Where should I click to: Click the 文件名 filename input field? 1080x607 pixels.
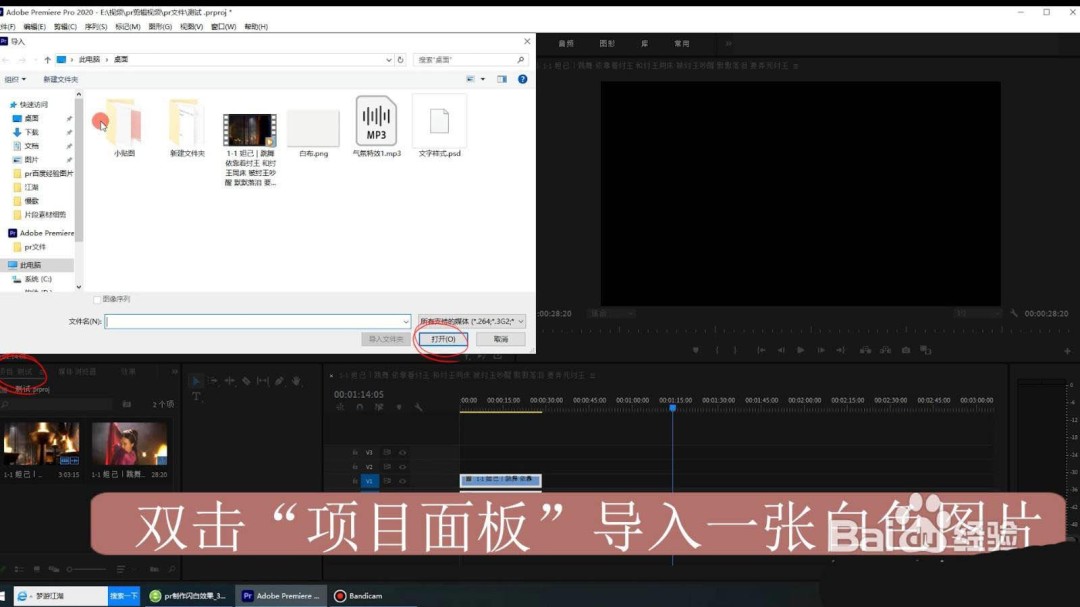[x=258, y=322]
